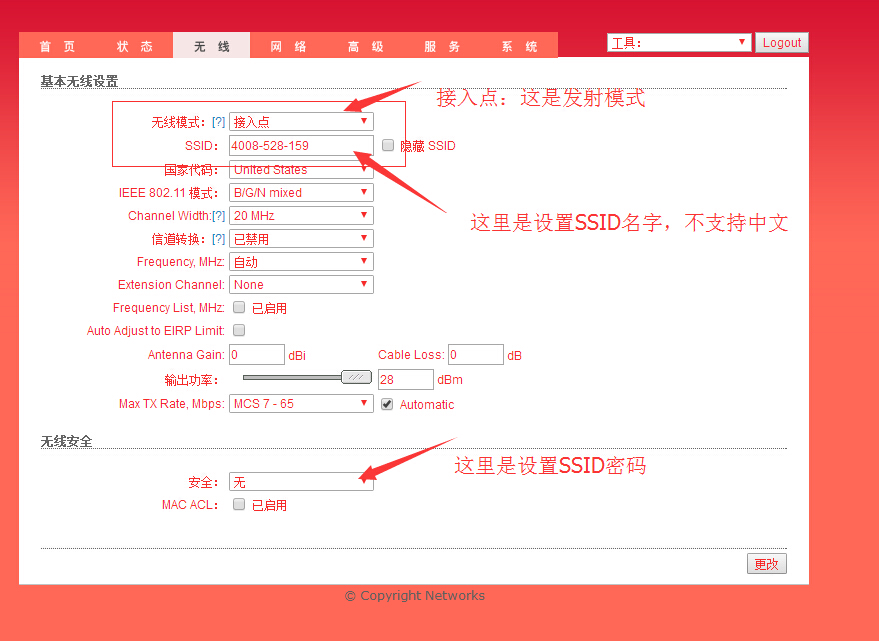
Task: Click the help link next to 无线模式
Action: click(219, 122)
